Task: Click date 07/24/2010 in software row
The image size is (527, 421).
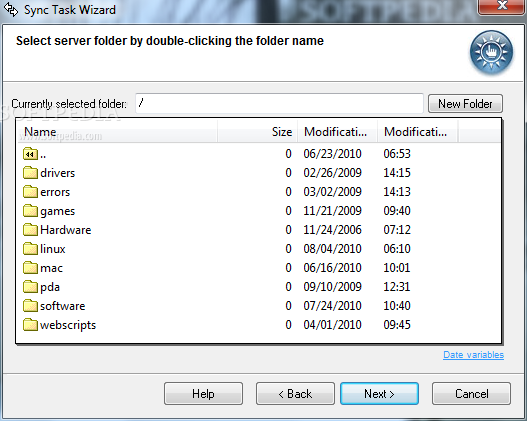Action: [x=332, y=306]
